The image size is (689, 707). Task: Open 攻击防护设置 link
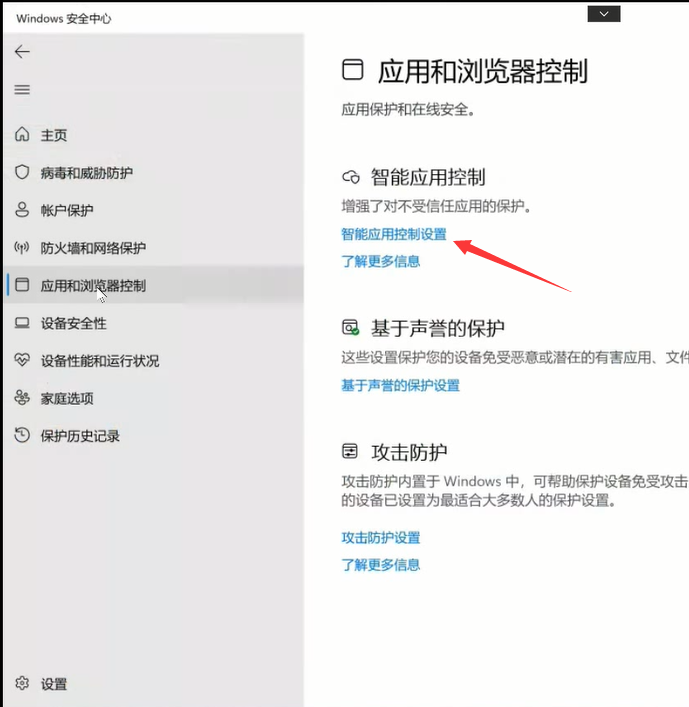tap(381, 537)
